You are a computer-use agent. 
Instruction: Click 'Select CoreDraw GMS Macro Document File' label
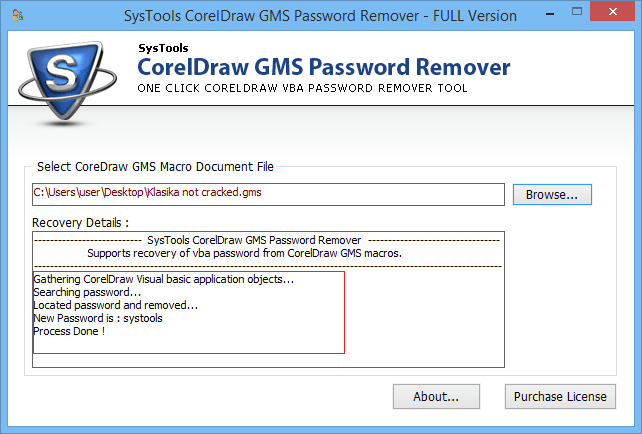(x=155, y=167)
